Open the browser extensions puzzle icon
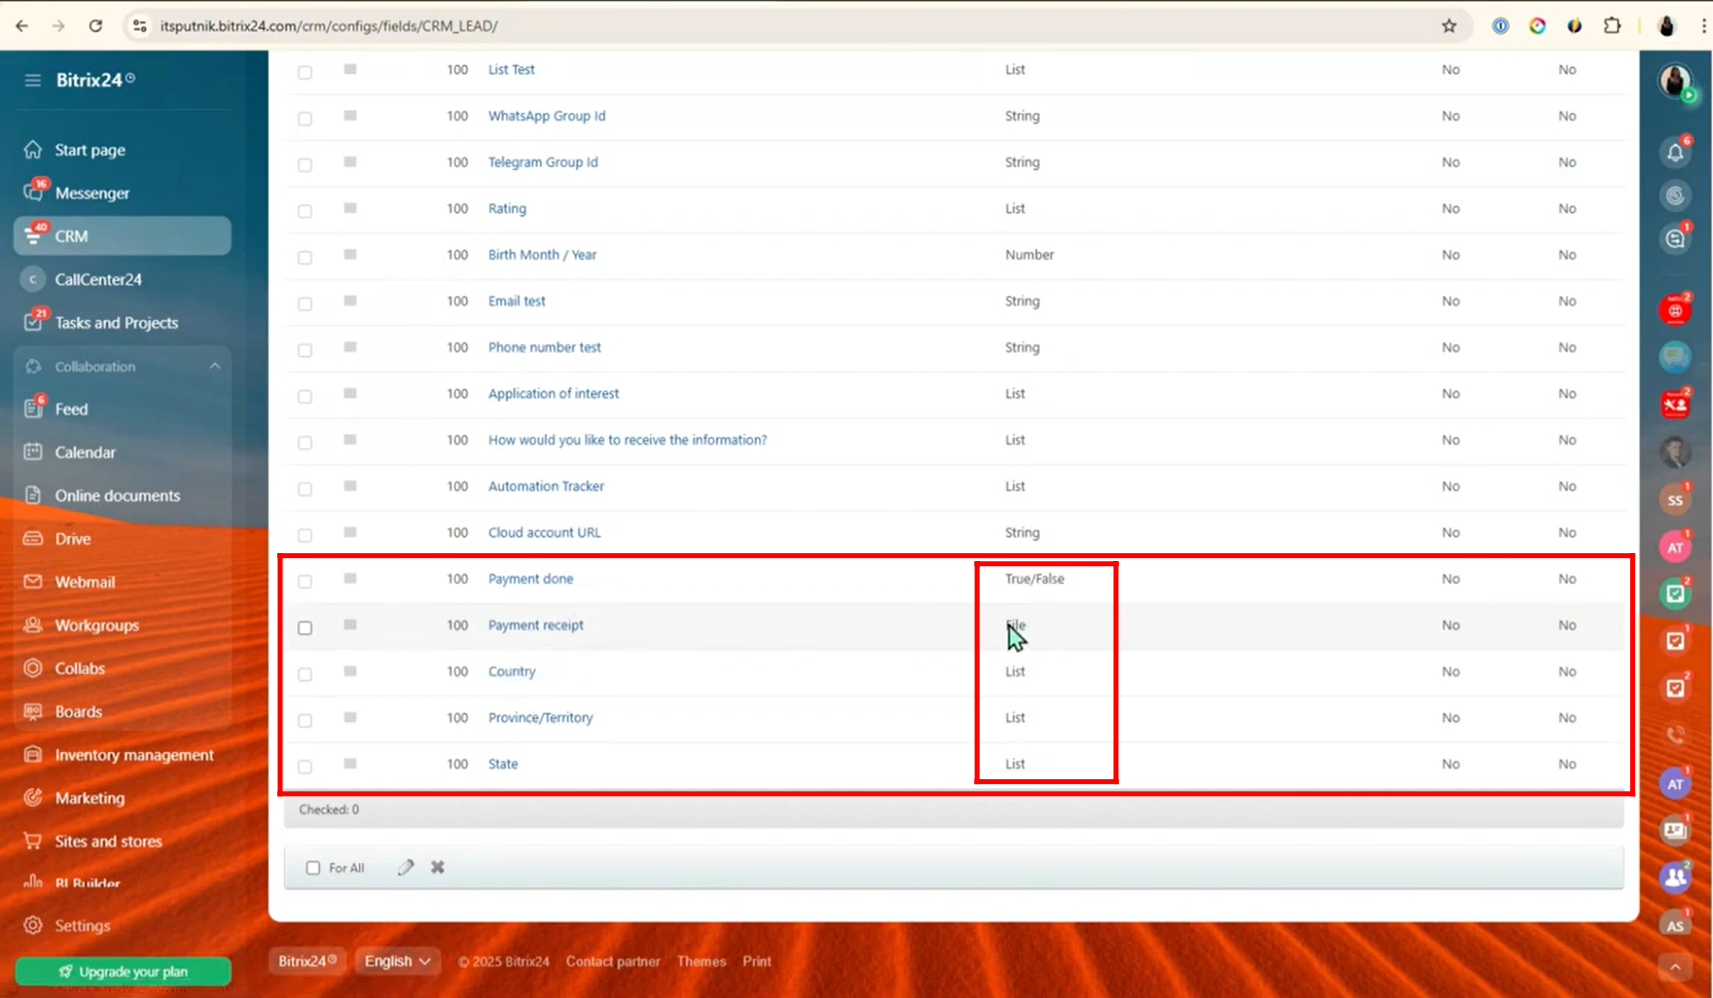 [x=1612, y=26]
